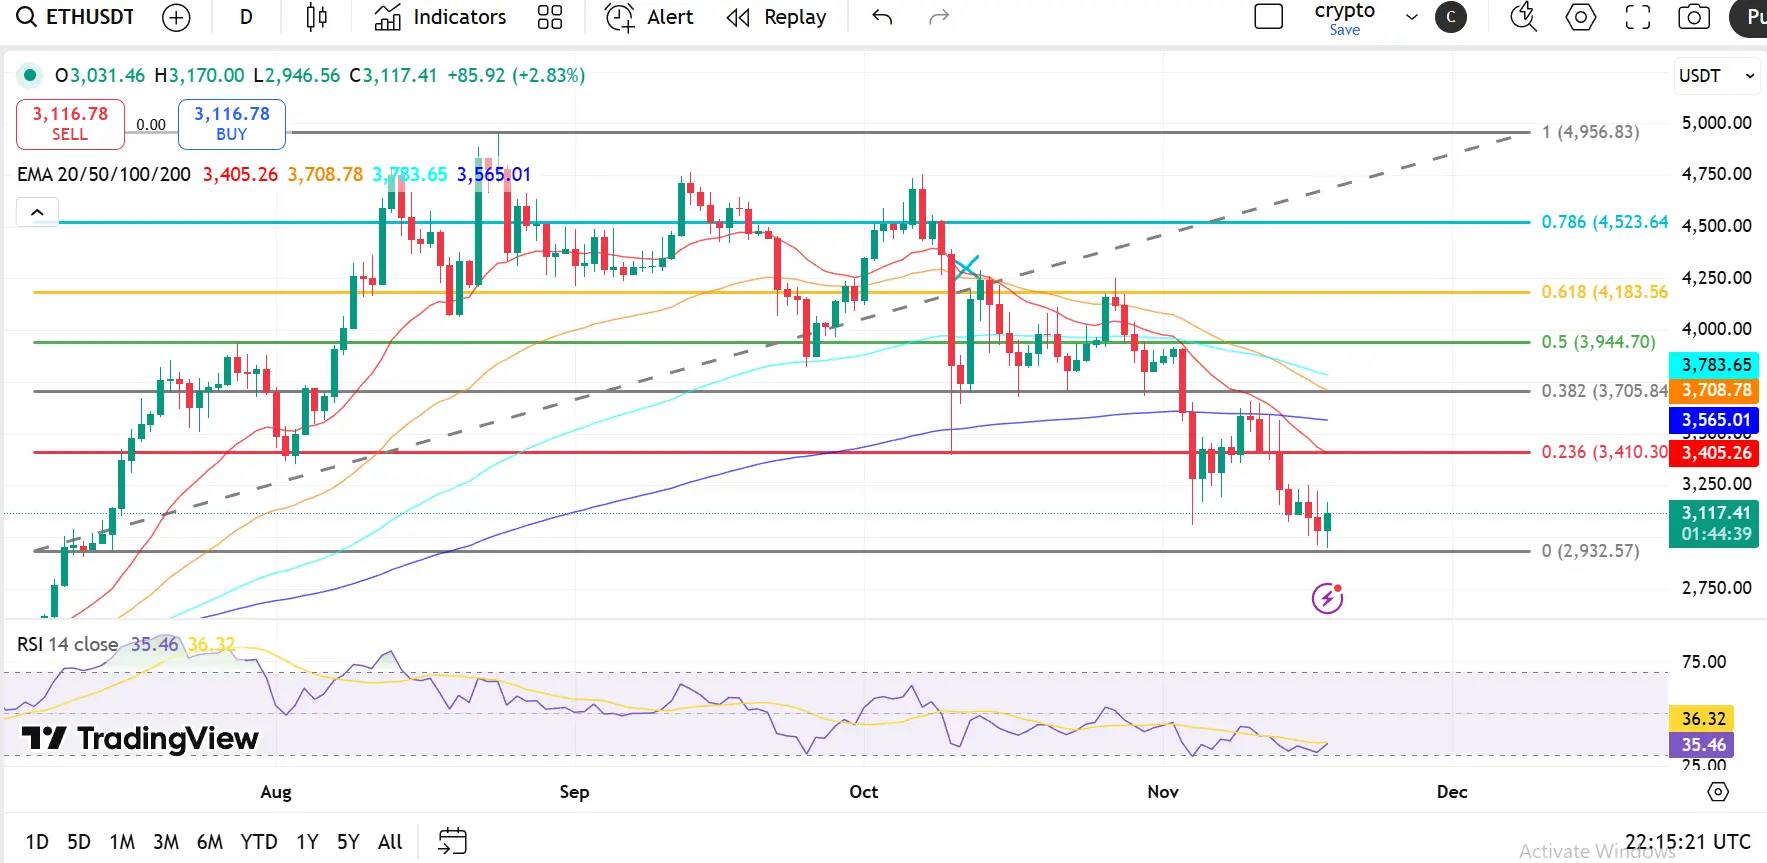Select the 1Y time range
This screenshot has height=863, width=1767.
click(x=307, y=842)
